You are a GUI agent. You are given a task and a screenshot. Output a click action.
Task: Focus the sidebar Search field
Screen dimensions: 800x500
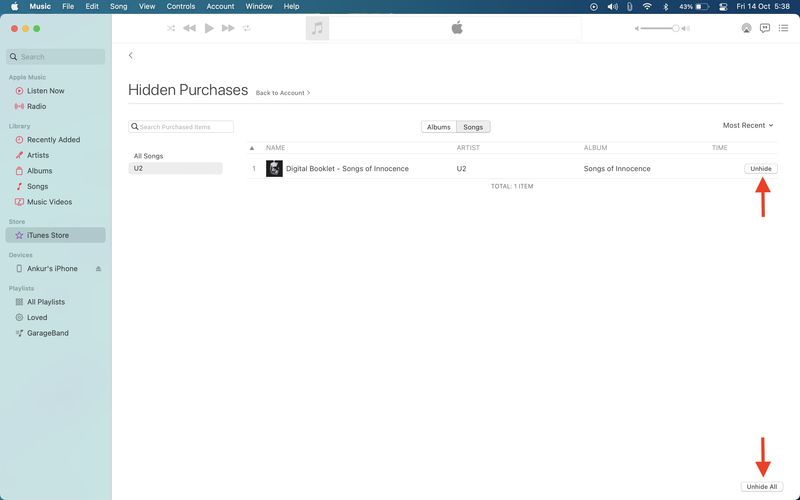56,57
